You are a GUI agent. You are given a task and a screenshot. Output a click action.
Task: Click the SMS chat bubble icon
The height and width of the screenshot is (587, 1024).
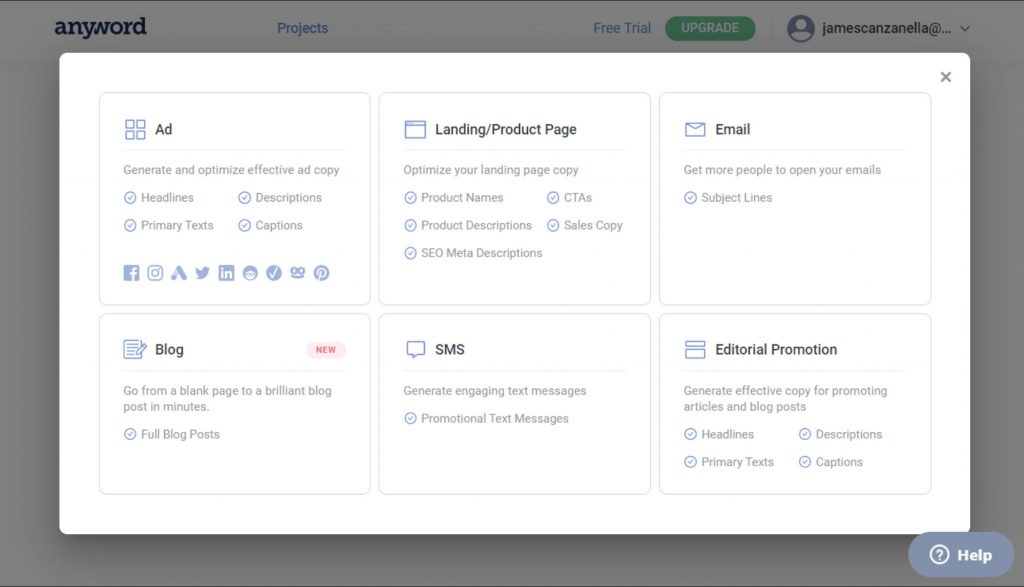[x=416, y=348]
